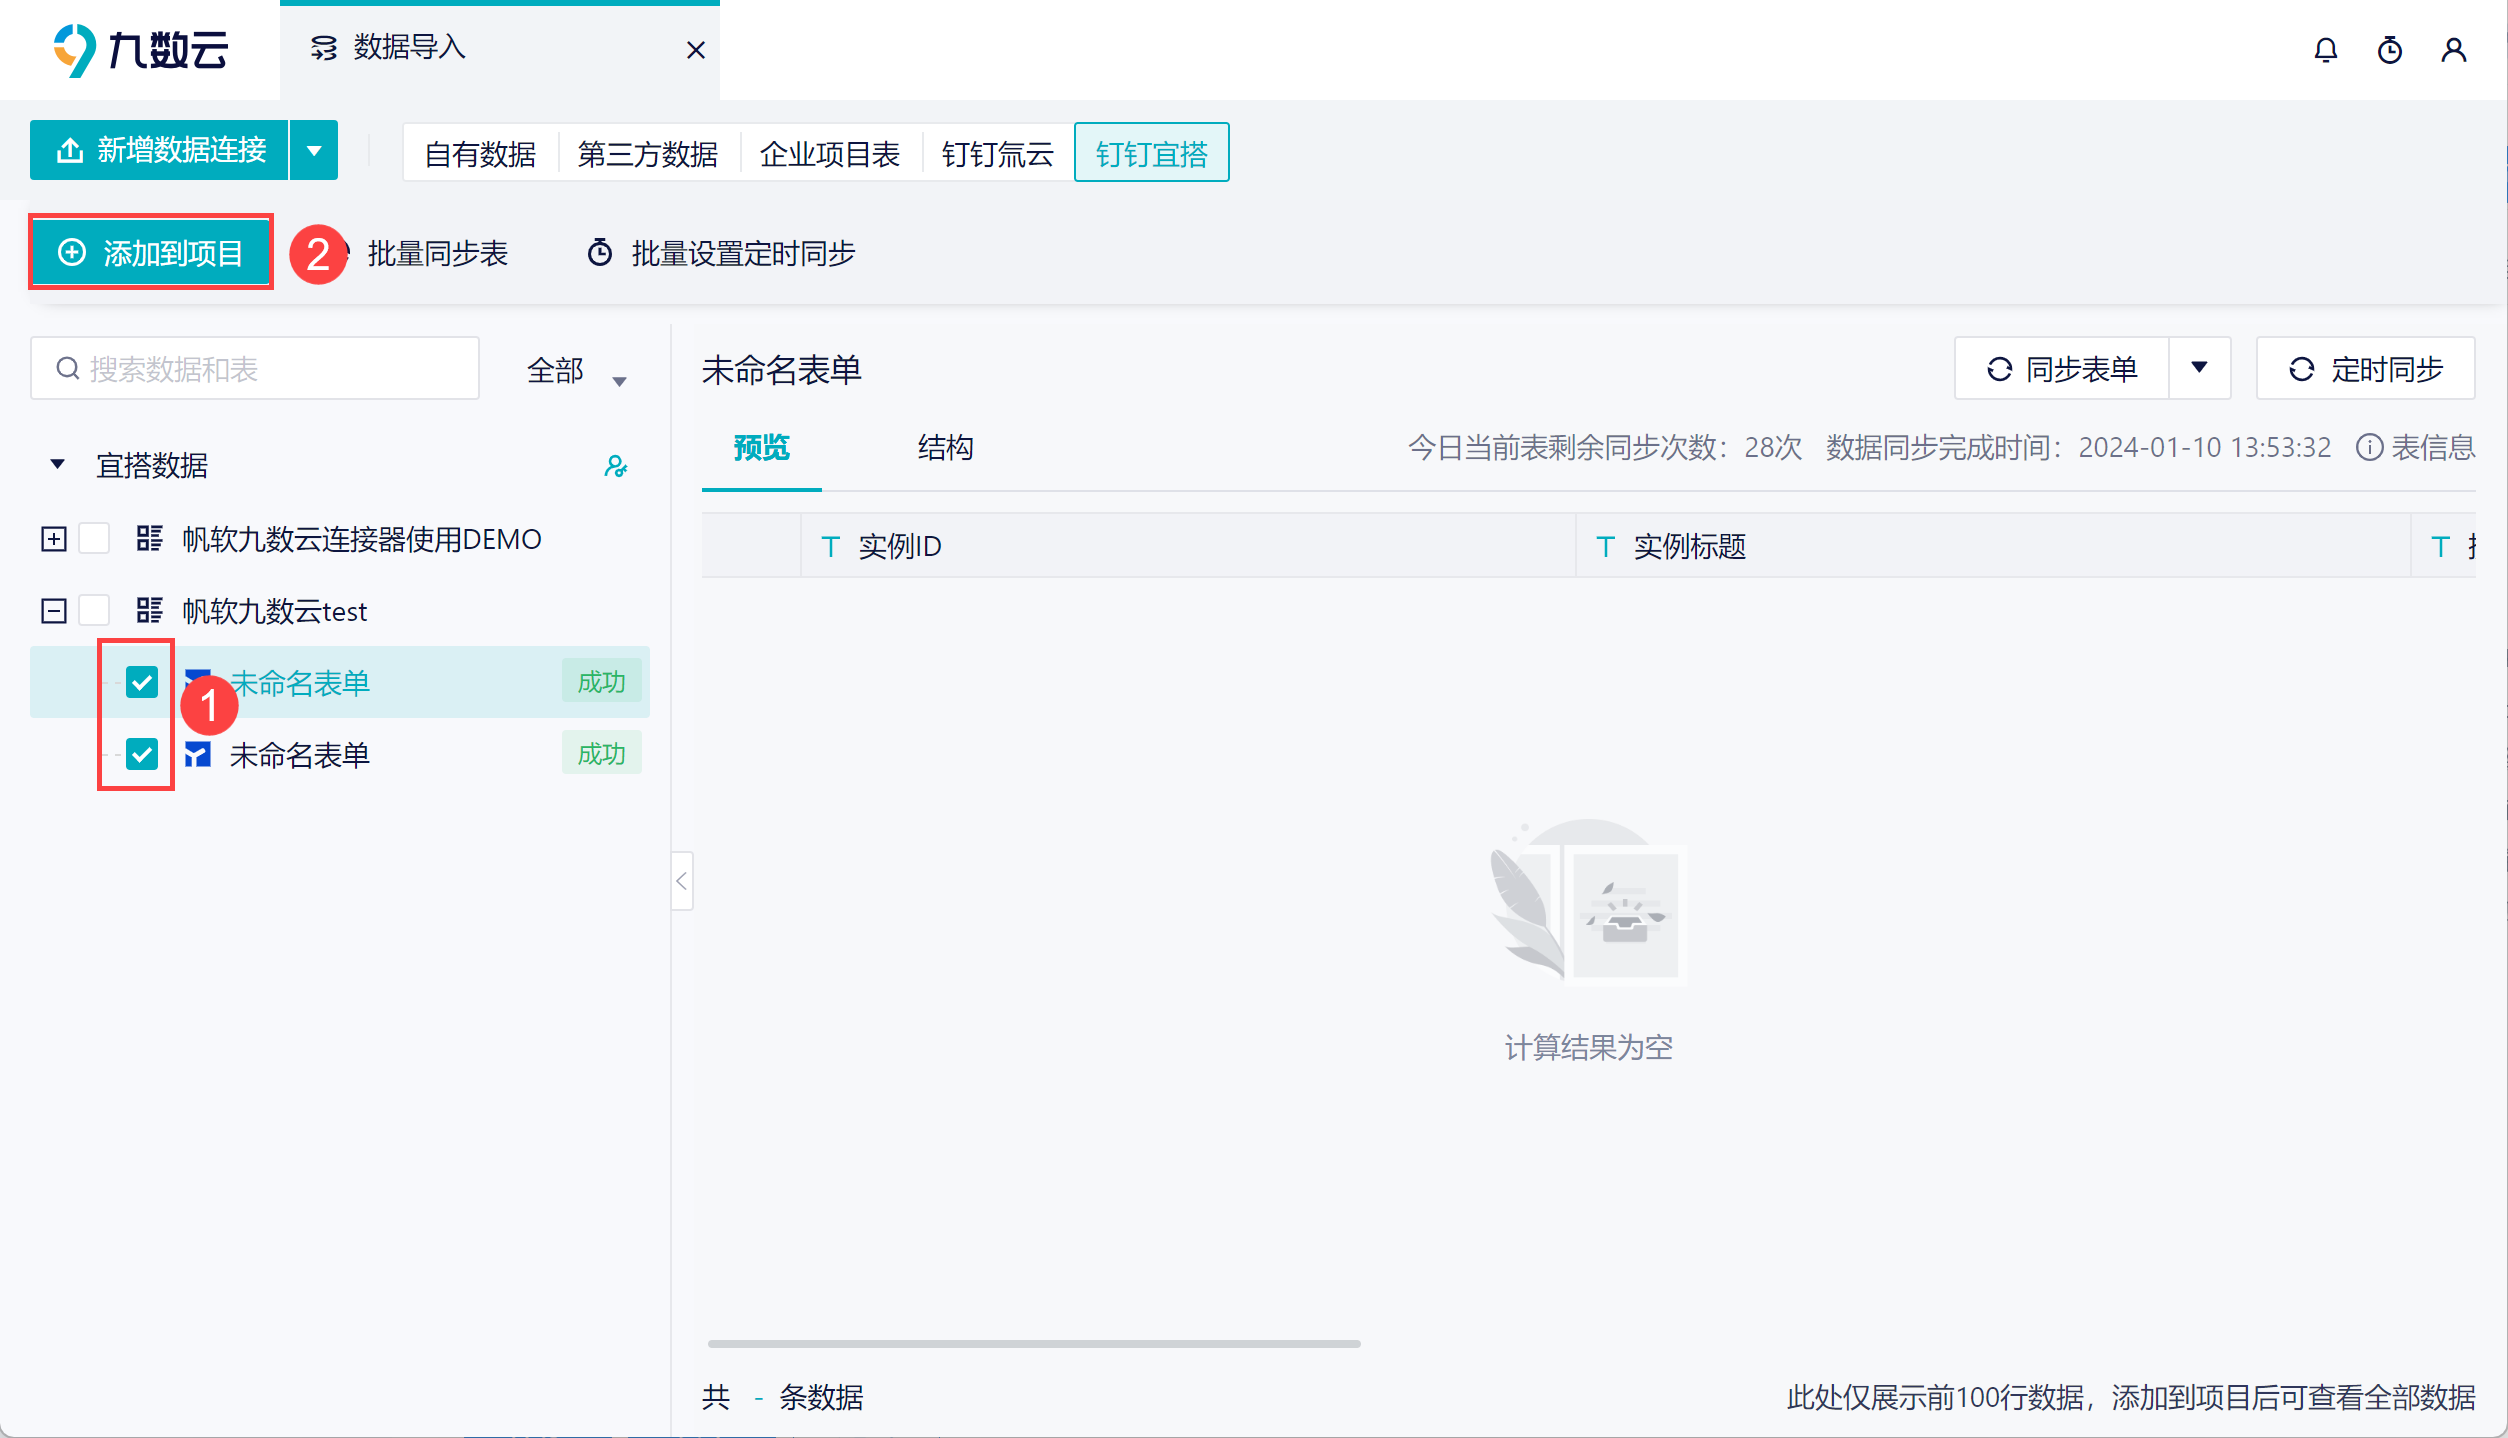Collapse the left panel with arrow handle
2508x1438 pixels.
coord(682,881)
